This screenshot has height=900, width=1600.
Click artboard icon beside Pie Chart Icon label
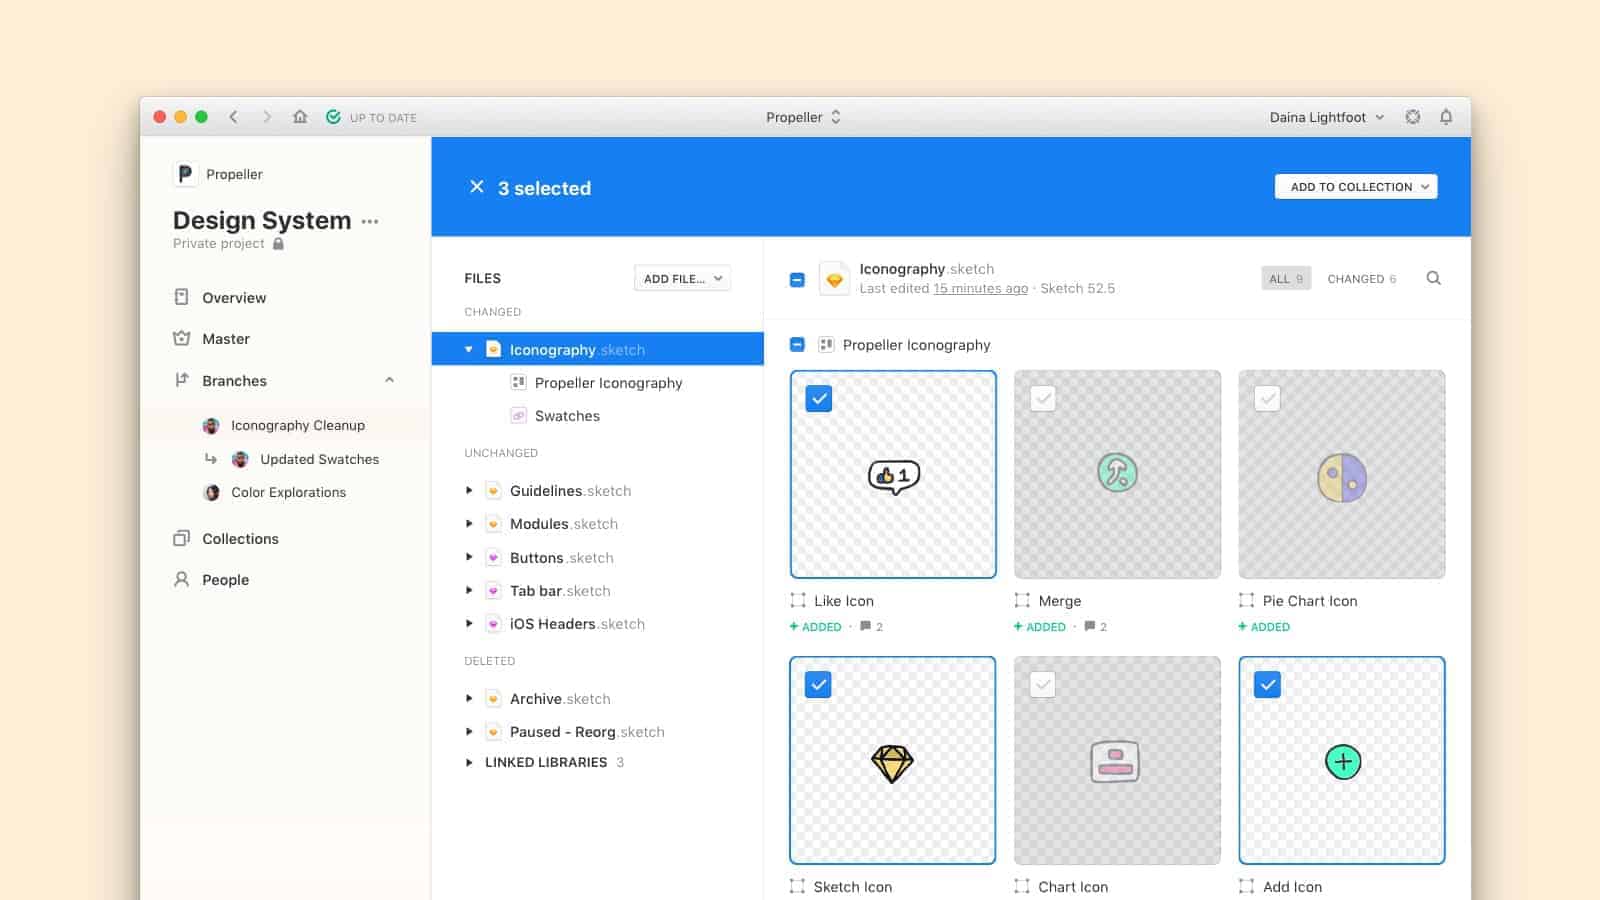point(1246,600)
